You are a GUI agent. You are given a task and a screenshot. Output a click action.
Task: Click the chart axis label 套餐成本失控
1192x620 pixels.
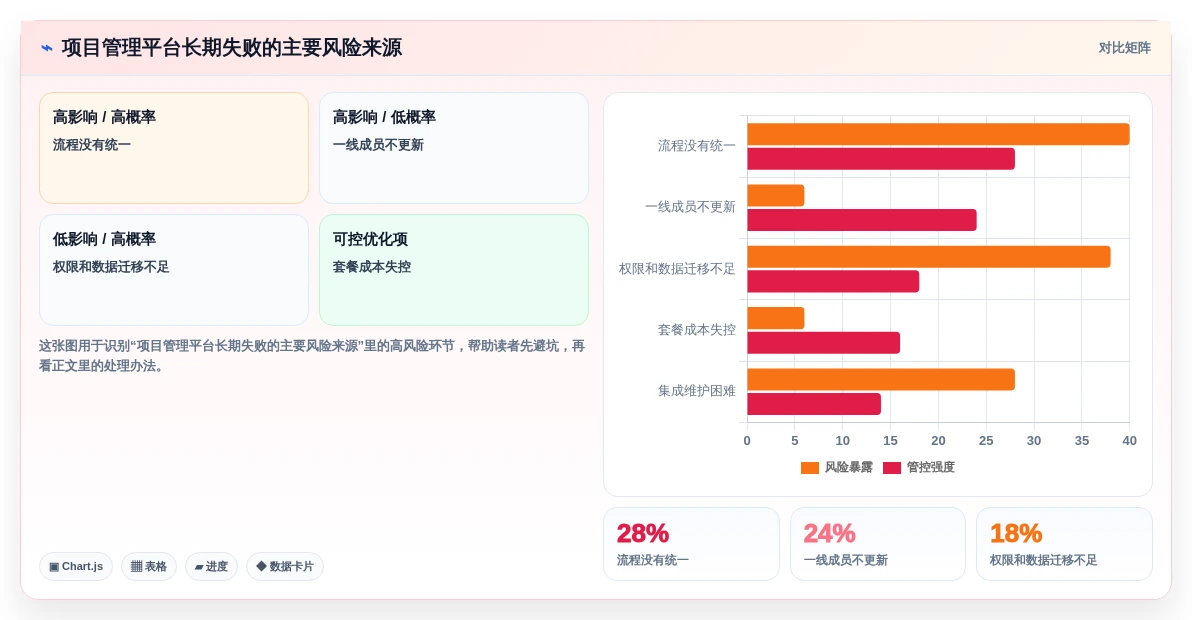point(696,330)
